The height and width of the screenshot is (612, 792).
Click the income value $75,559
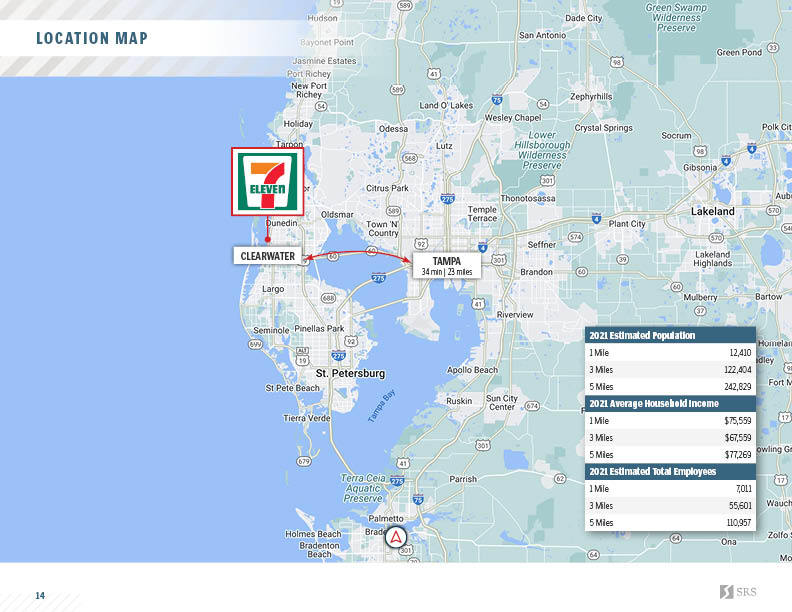737,421
